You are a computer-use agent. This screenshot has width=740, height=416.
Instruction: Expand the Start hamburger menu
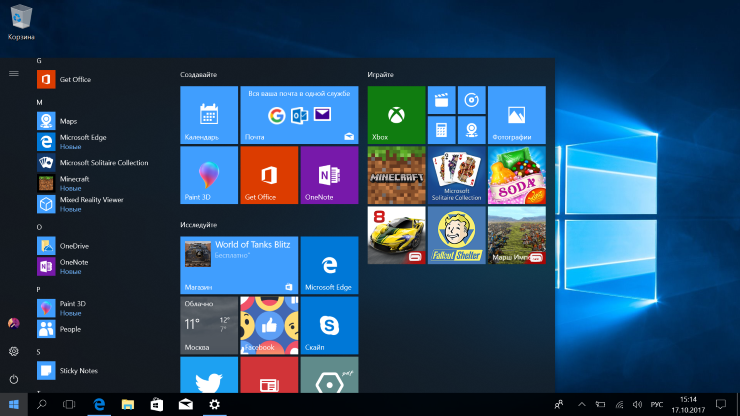pos(14,73)
